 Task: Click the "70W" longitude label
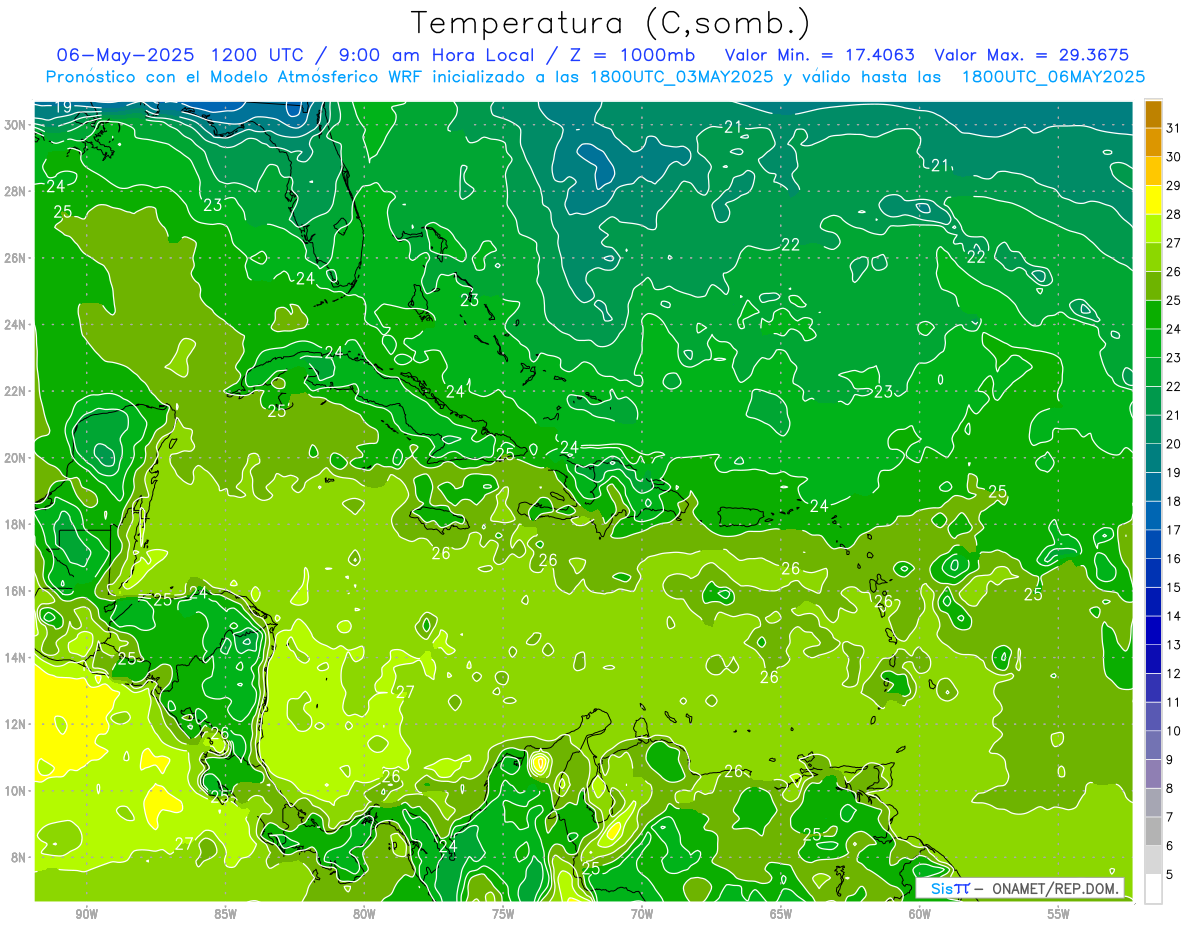[x=642, y=914]
